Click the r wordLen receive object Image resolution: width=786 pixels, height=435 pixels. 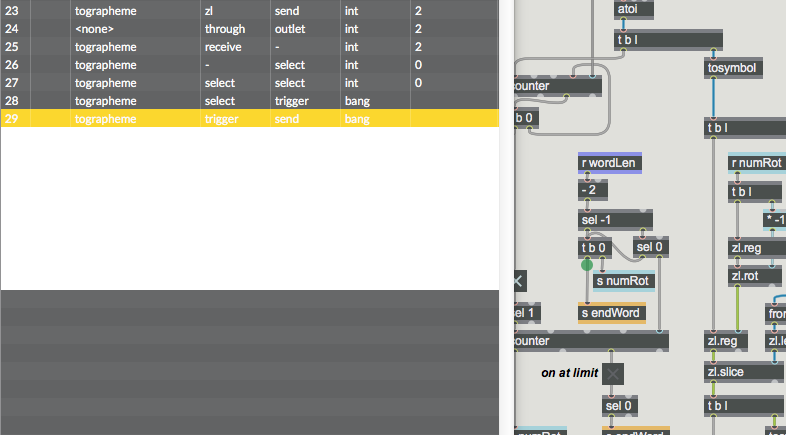609,163
